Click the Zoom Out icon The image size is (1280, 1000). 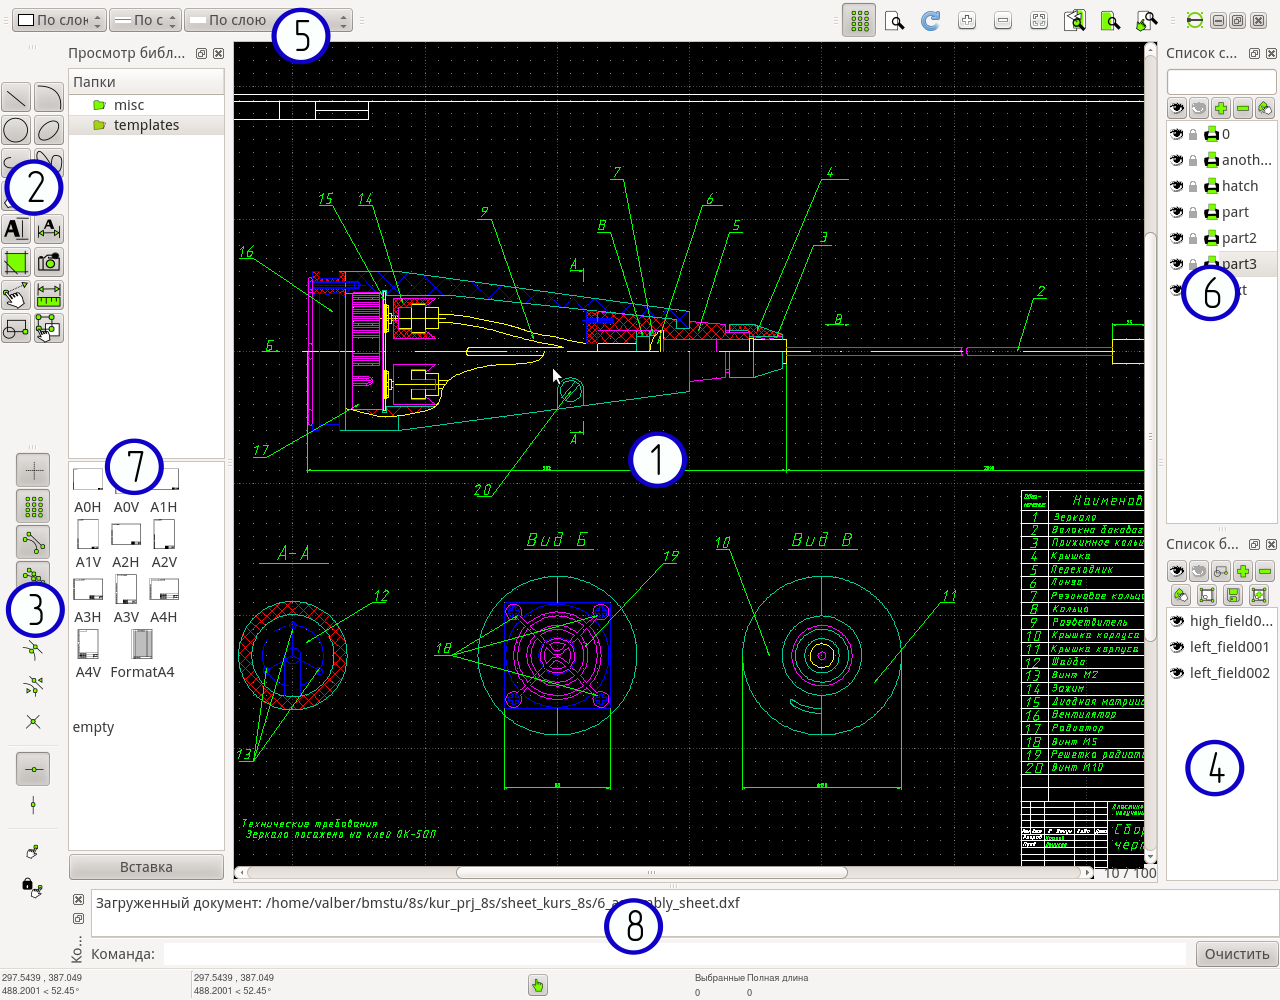pos(1002,19)
